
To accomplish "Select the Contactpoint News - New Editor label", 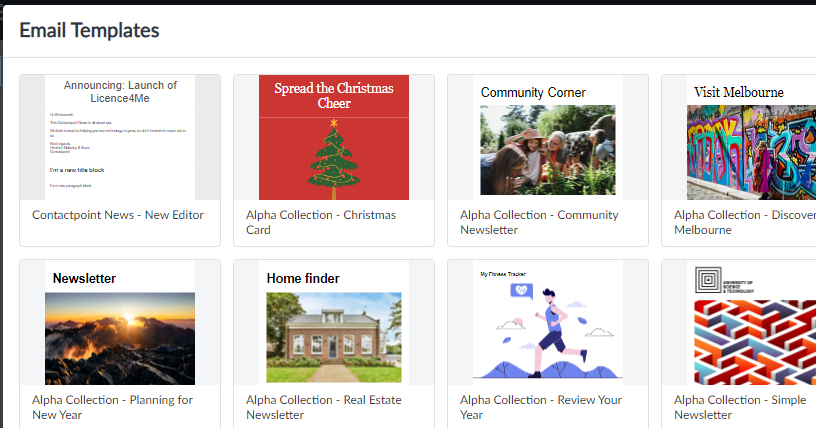I will point(117,215).
